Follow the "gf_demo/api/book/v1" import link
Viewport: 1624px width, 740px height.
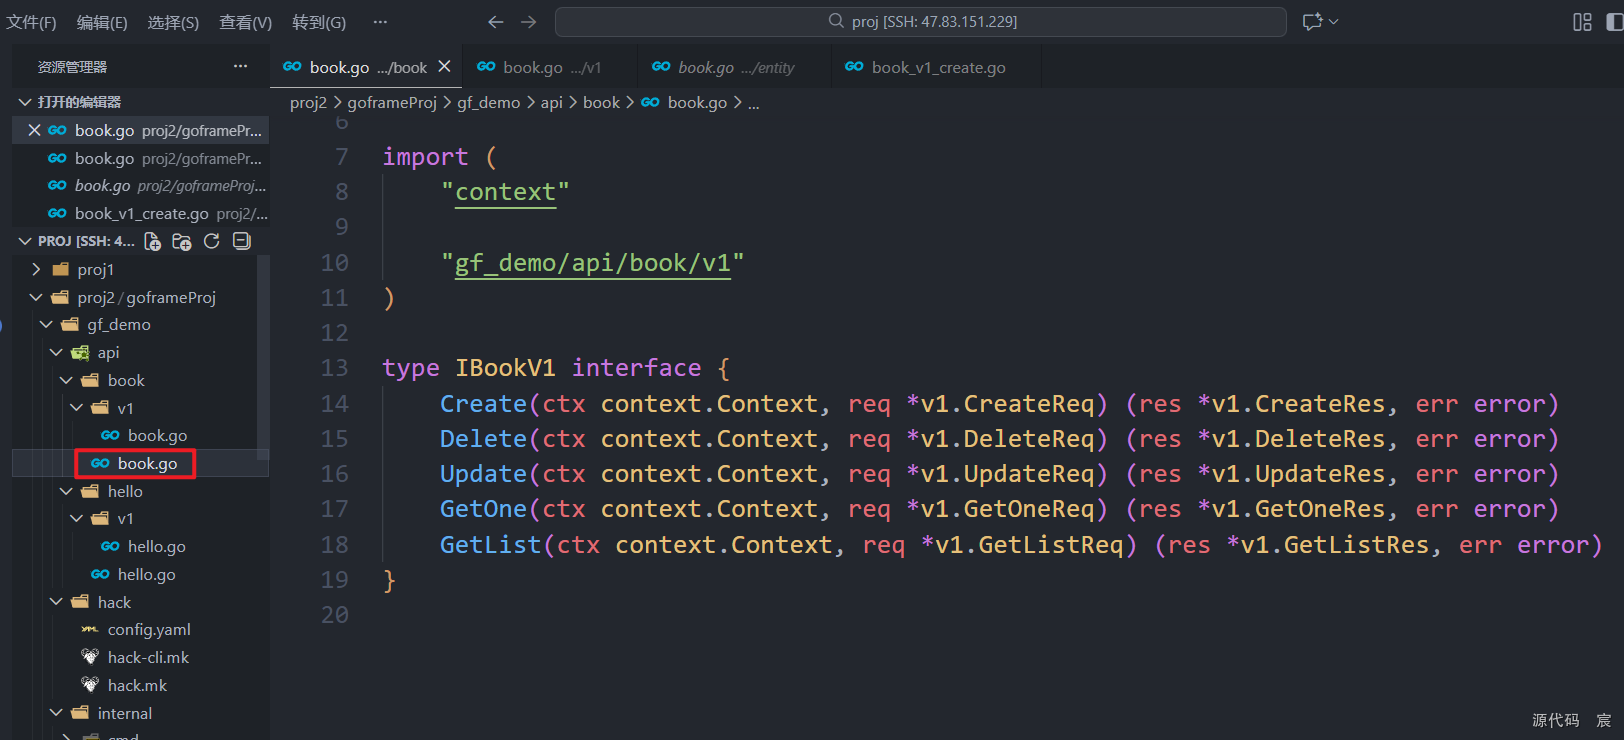tap(593, 263)
